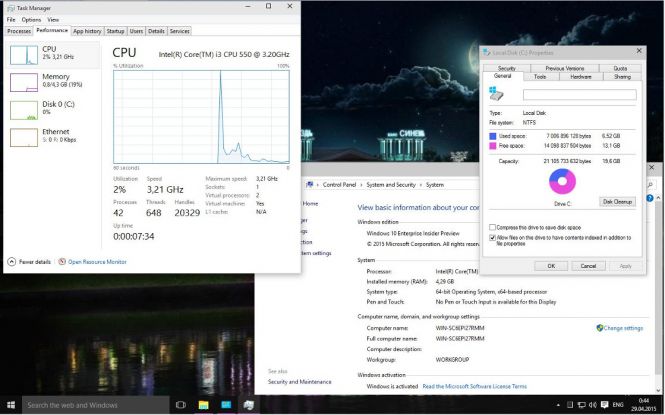
Task: Switch to the App history tab
Action: 87,31
